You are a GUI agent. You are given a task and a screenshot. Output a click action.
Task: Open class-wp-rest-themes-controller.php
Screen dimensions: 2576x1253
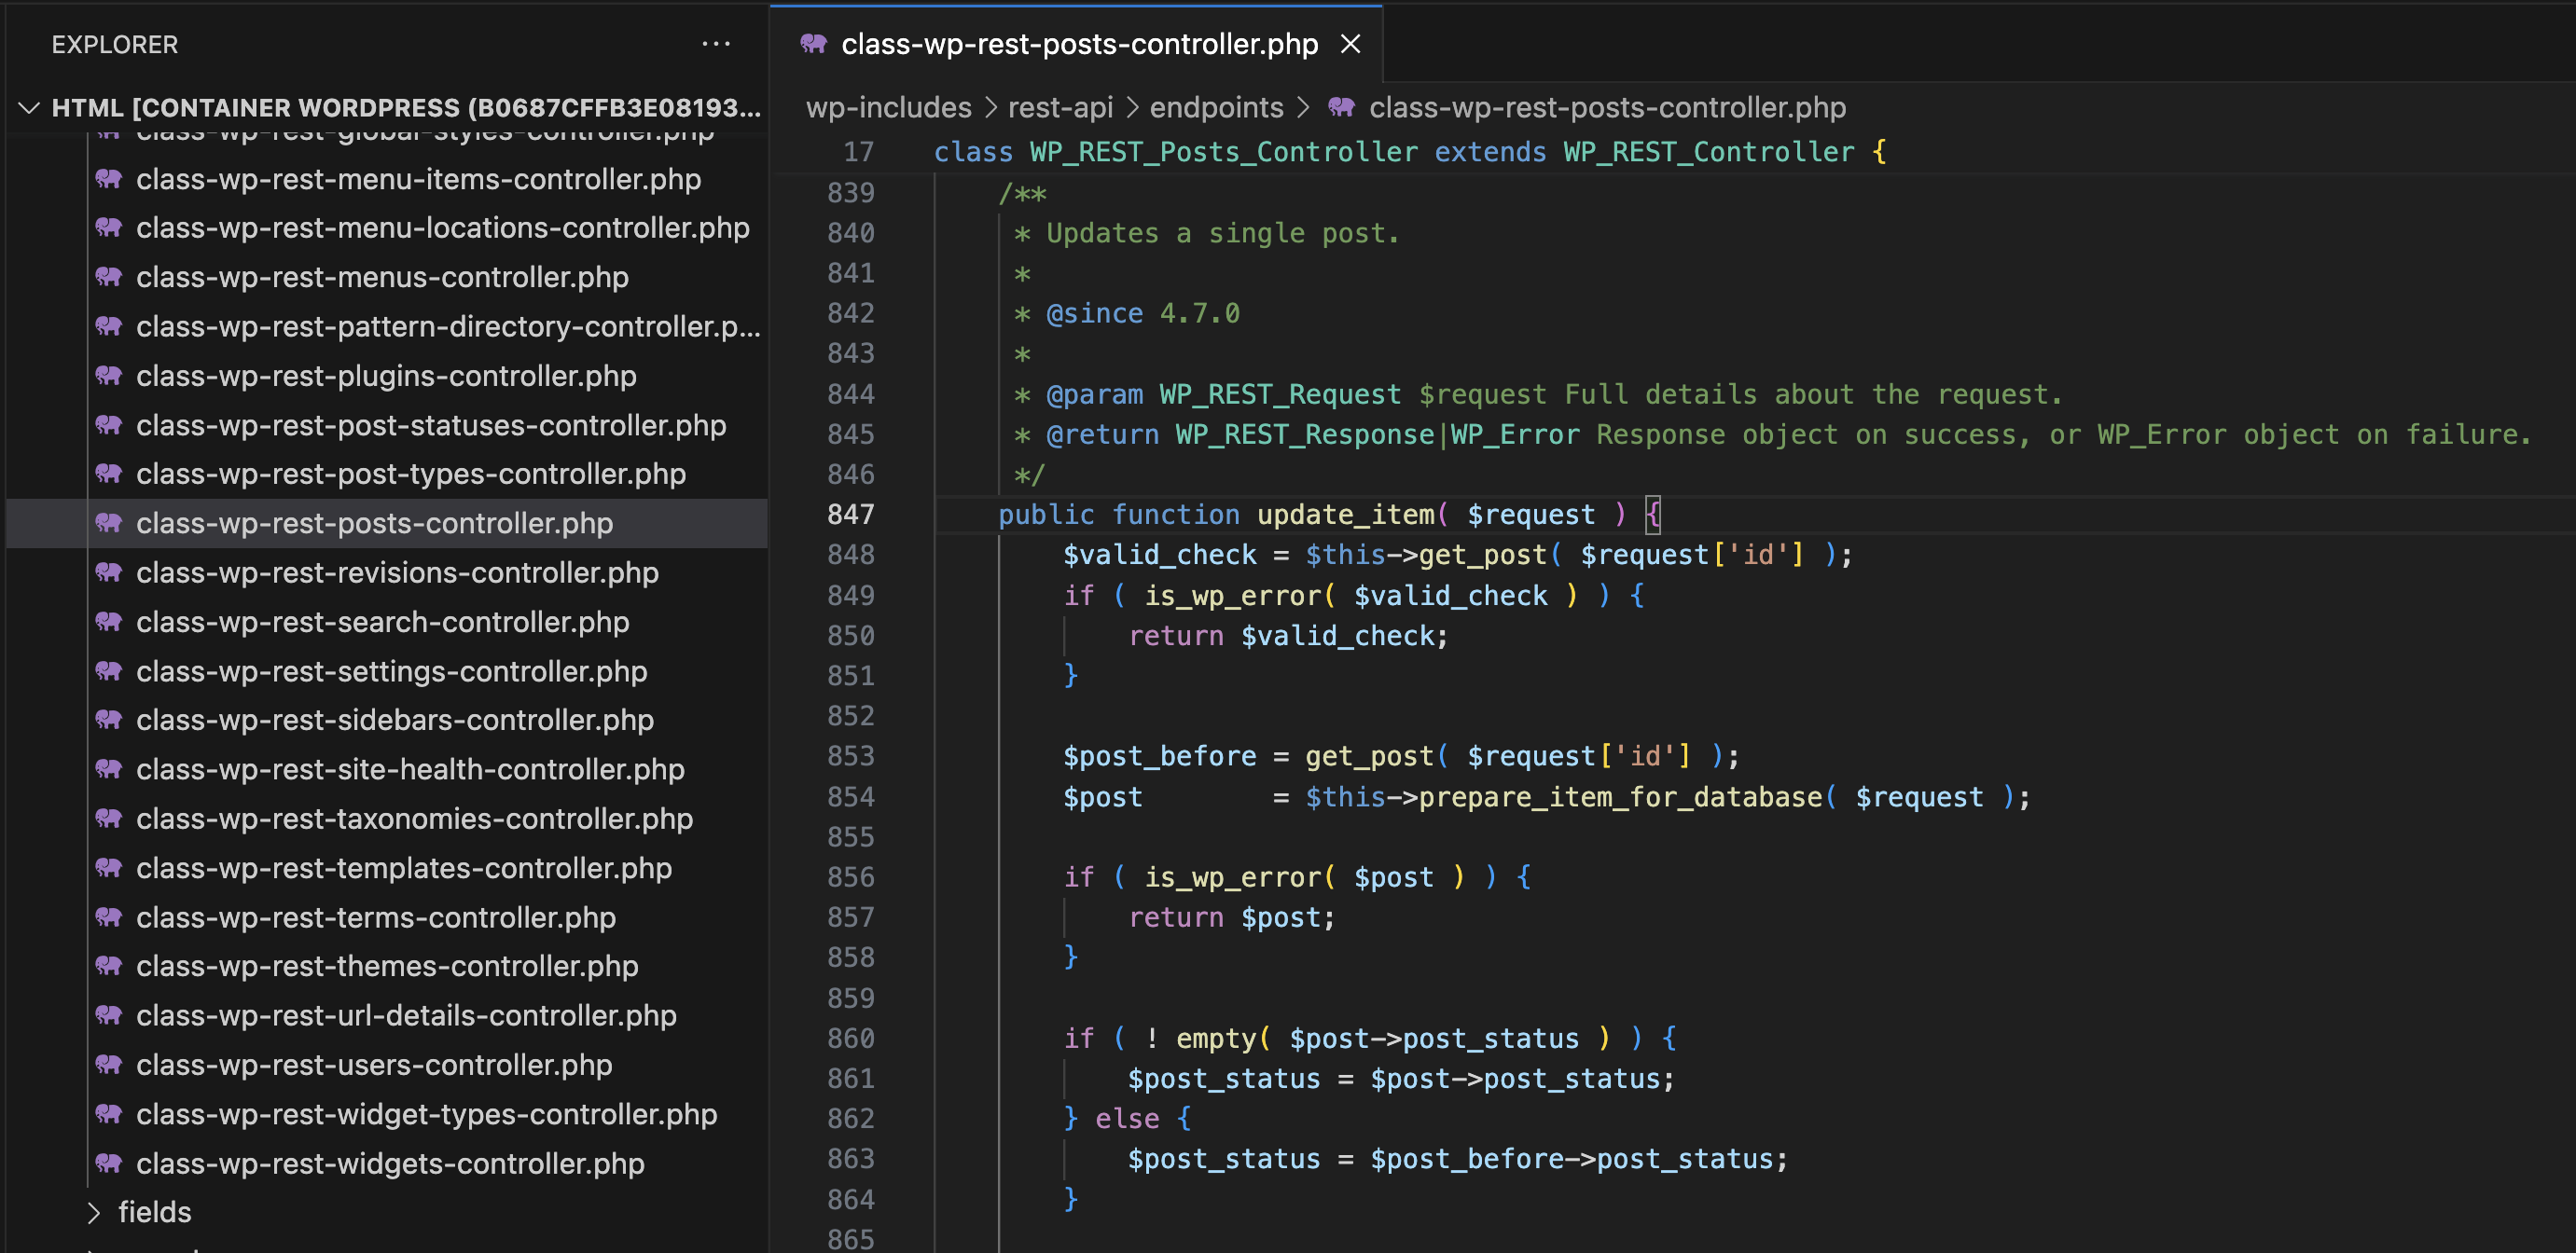tap(387, 966)
